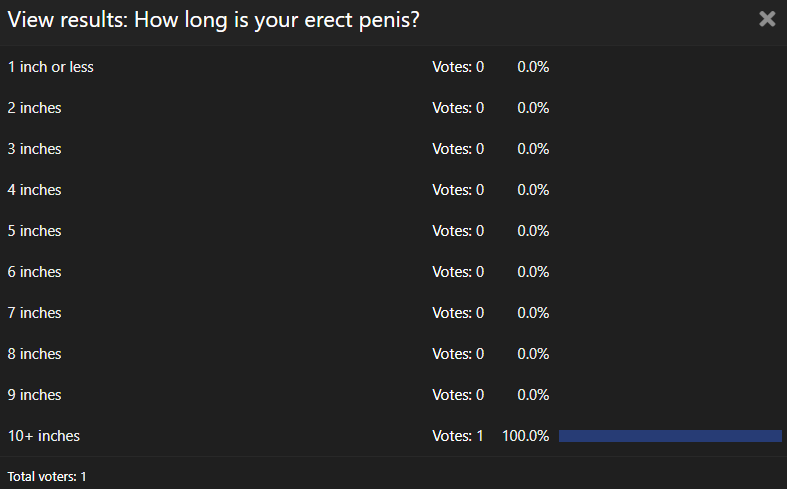Click "Votes: 0" in the 9 inches row
This screenshot has width=787, height=489.
click(457, 395)
